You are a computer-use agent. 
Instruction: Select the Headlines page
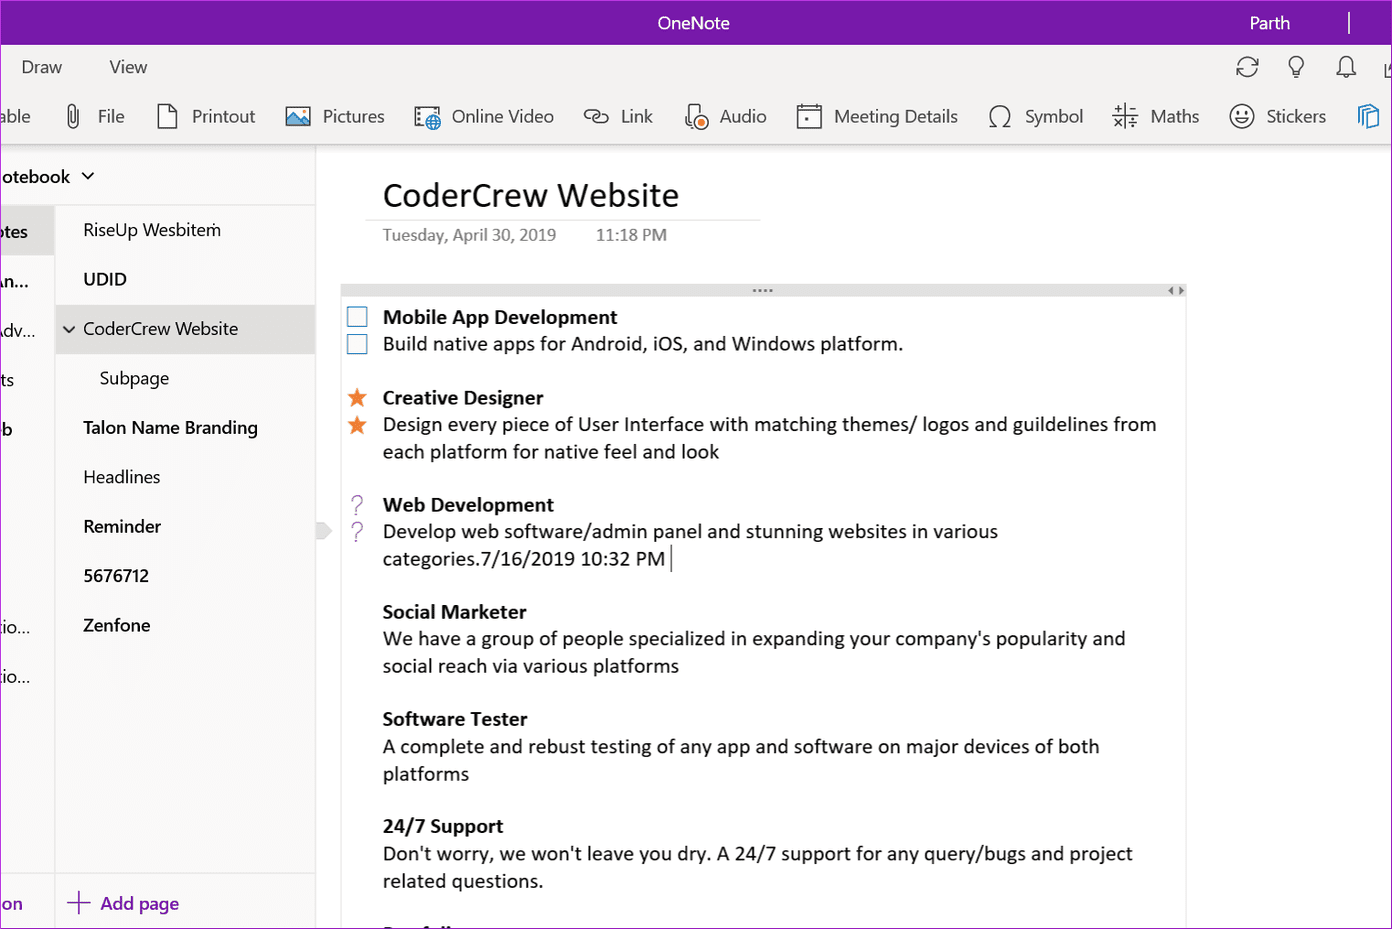pos(186,477)
